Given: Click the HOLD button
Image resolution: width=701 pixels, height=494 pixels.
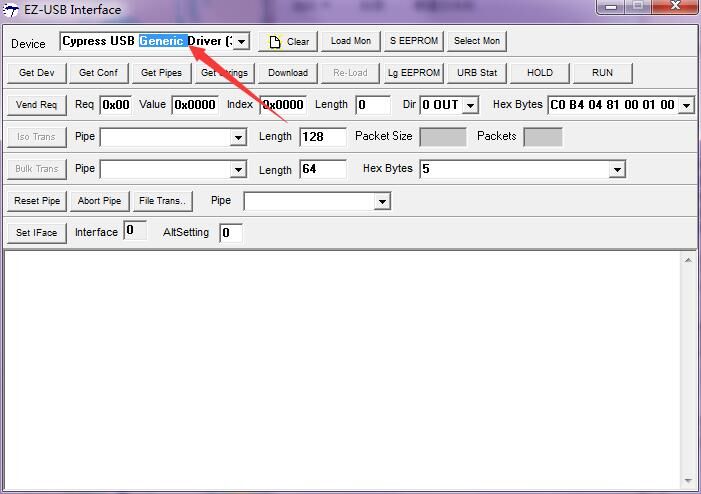Looking at the screenshot, I should pos(540,73).
